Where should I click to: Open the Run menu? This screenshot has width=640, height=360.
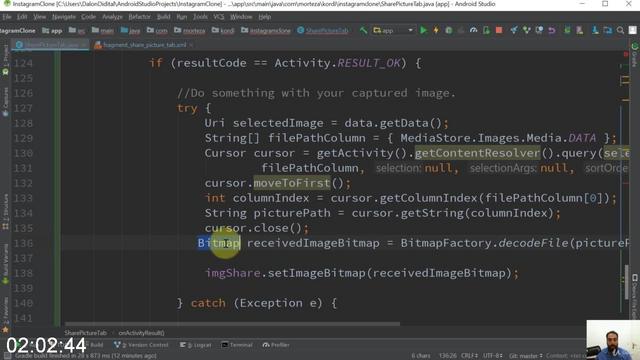[x=182, y=17]
